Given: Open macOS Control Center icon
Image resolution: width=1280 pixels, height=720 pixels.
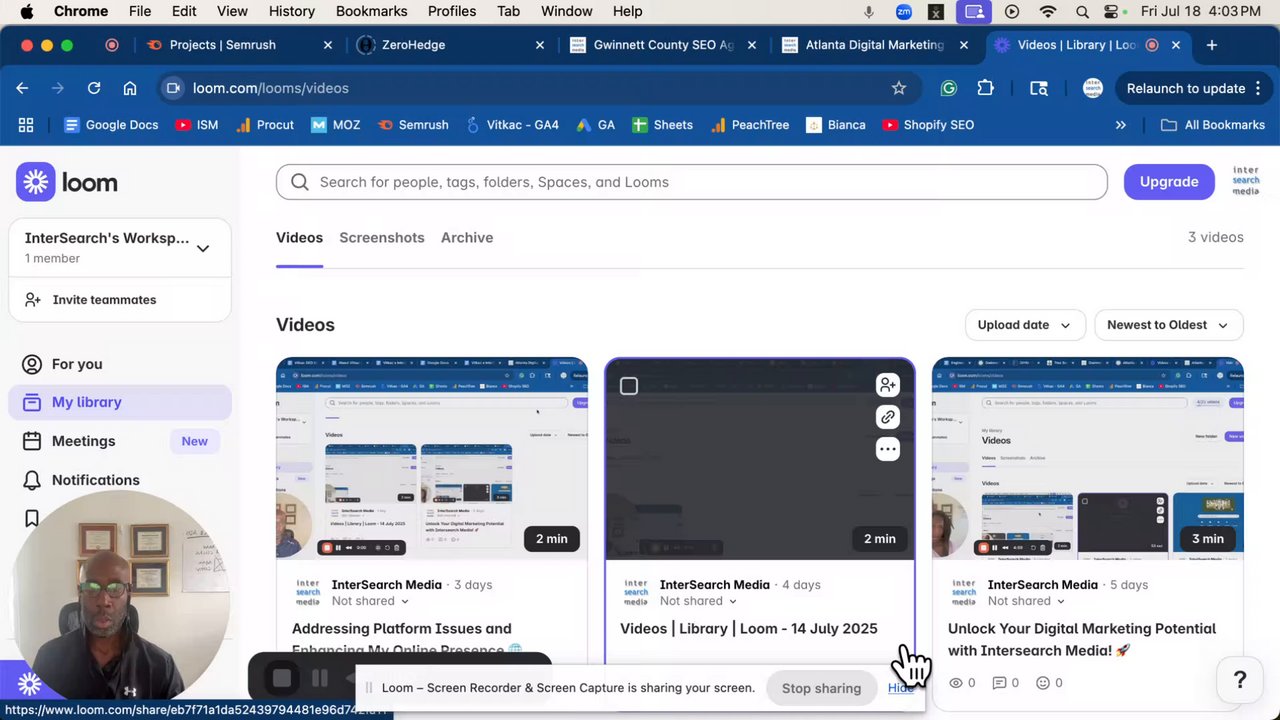Looking at the screenshot, I should (x=1112, y=12).
